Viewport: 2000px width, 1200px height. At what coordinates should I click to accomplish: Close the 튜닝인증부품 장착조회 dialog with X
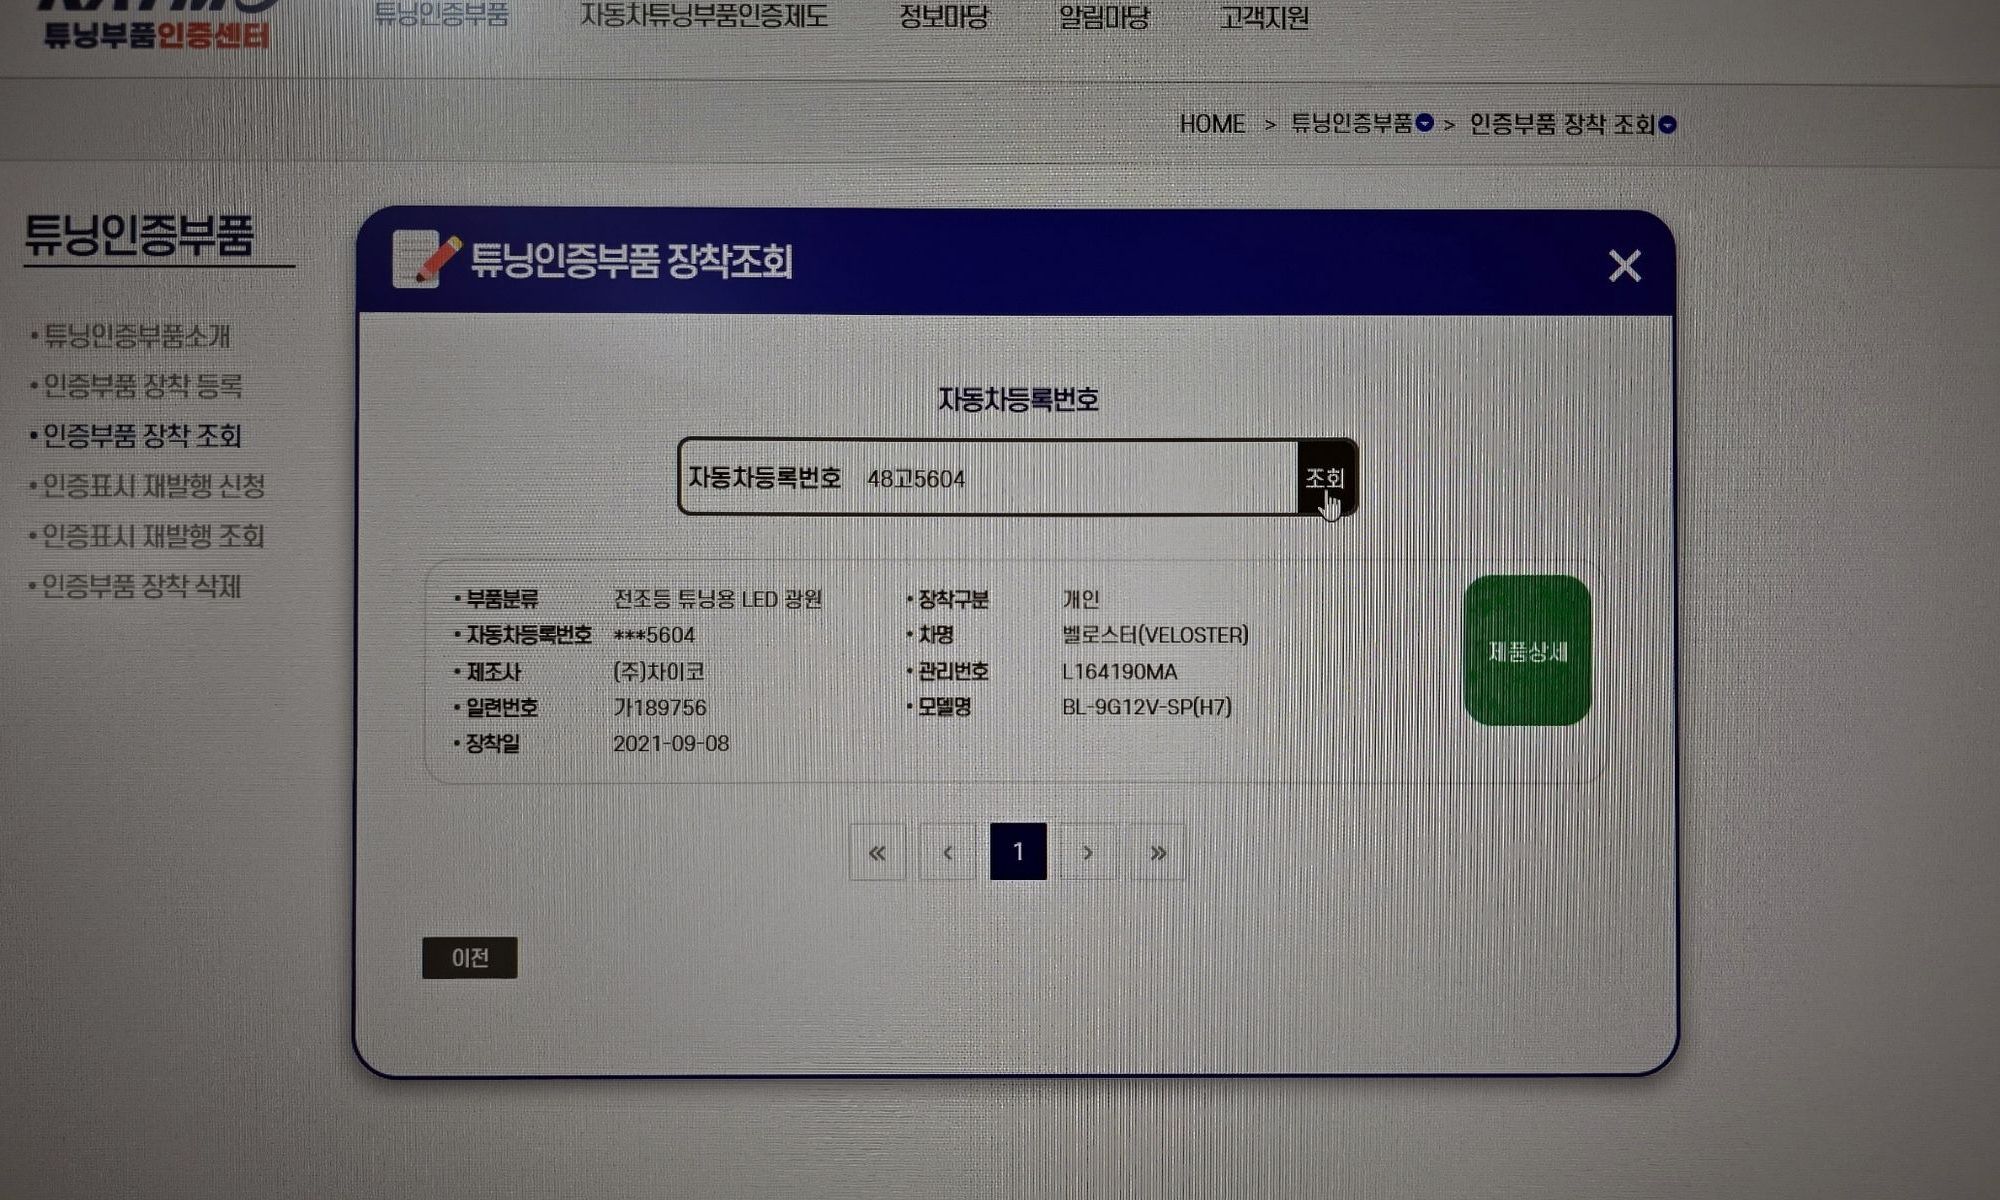(1624, 266)
